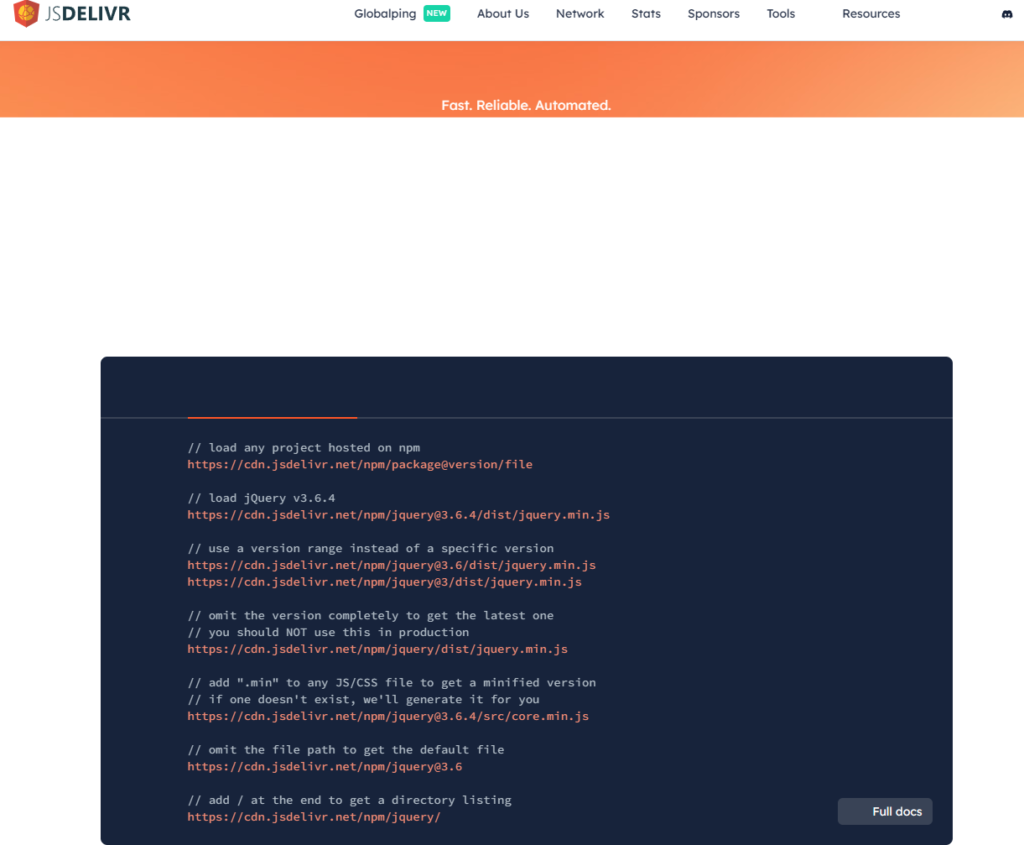Click the jquery@3.6.4/dist/jquery.min.js URL

coord(398,515)
